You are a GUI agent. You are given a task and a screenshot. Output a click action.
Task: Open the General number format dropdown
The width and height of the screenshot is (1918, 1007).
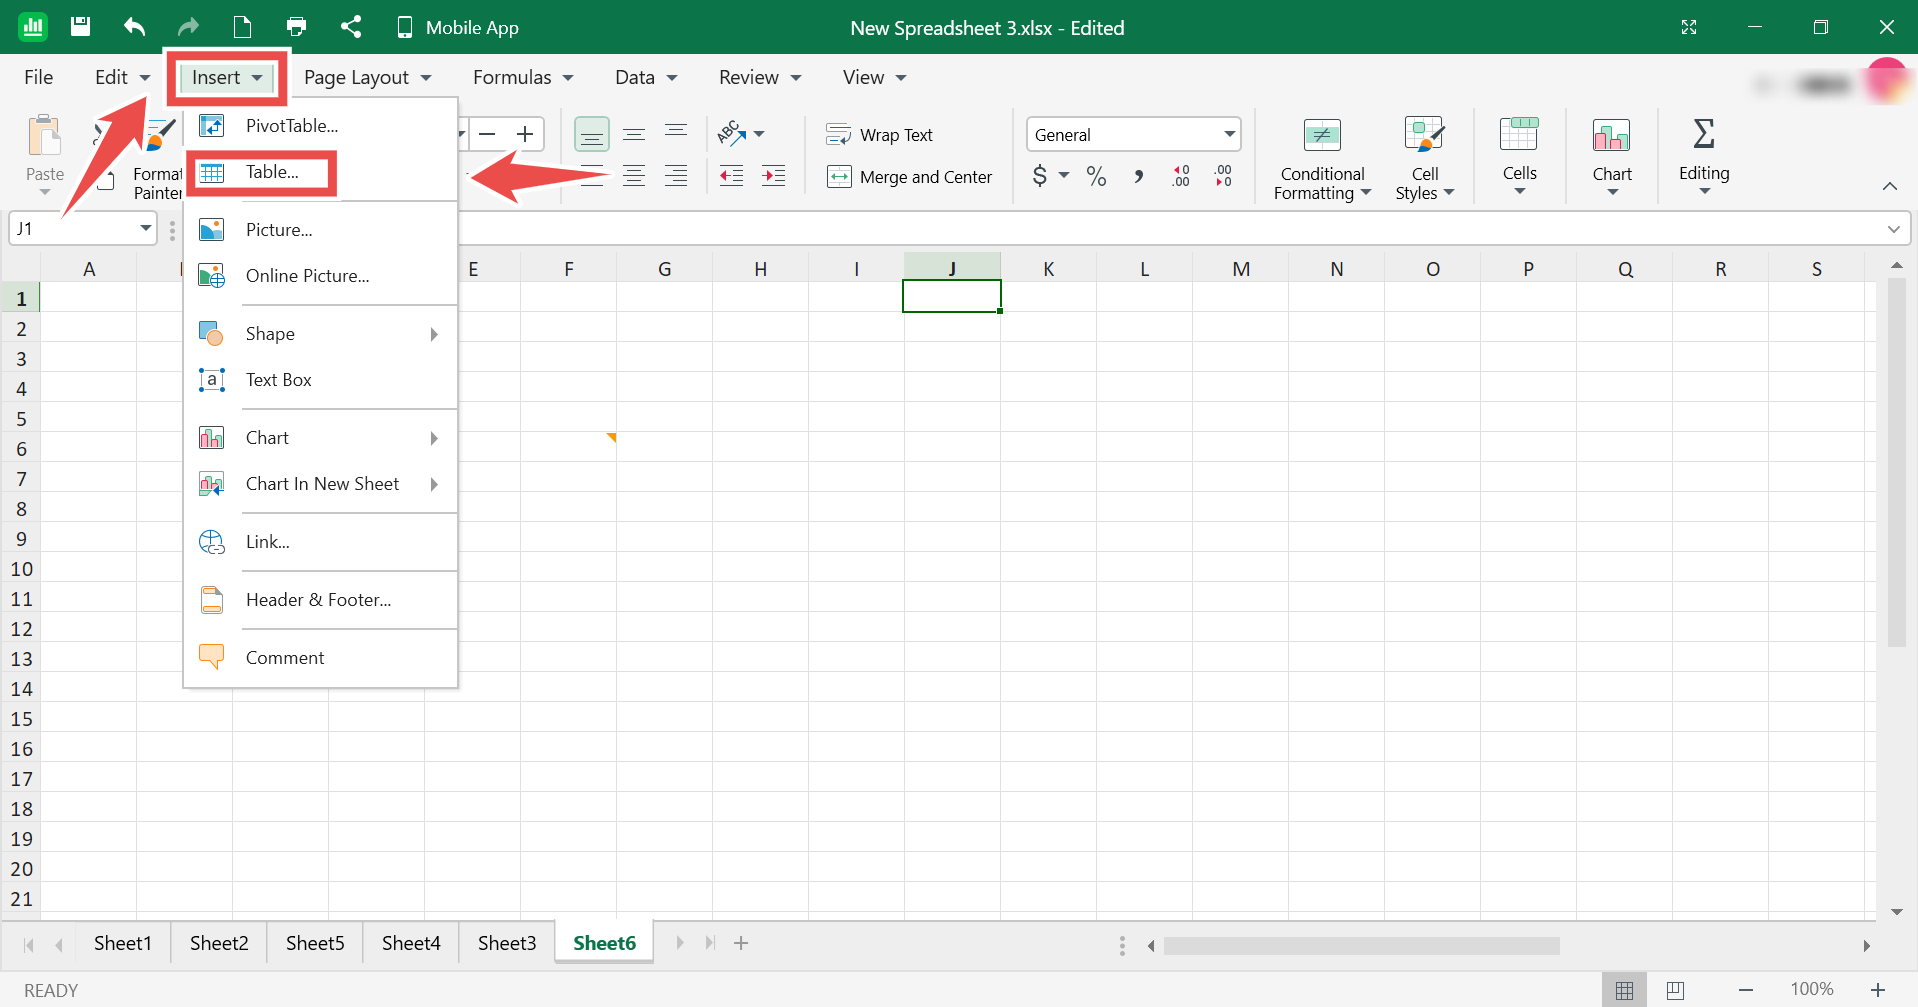1134,134
